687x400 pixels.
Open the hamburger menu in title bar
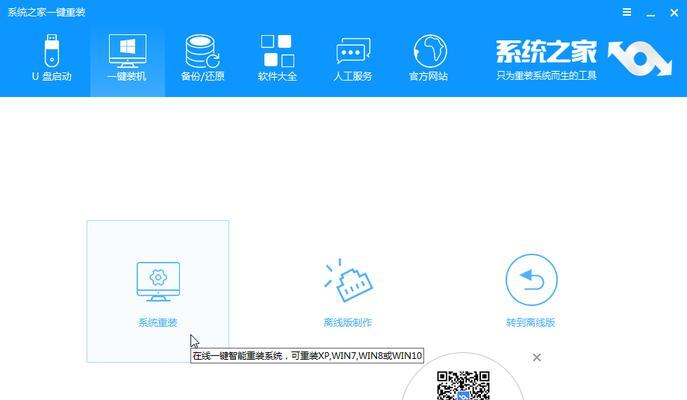coord(627,12)
